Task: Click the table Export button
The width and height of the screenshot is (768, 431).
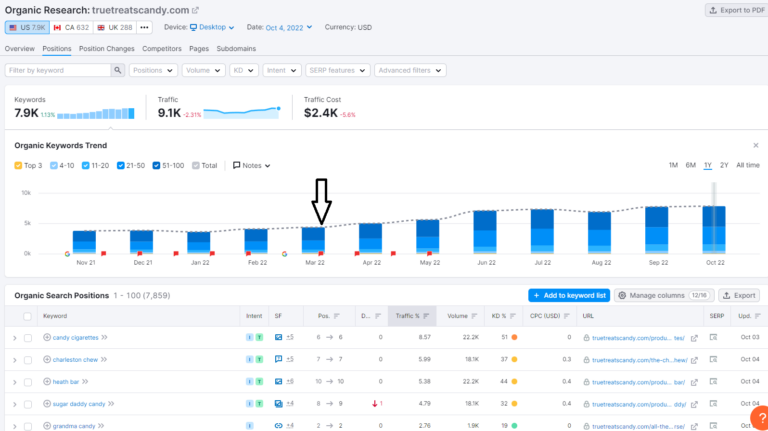Action: 739,295
